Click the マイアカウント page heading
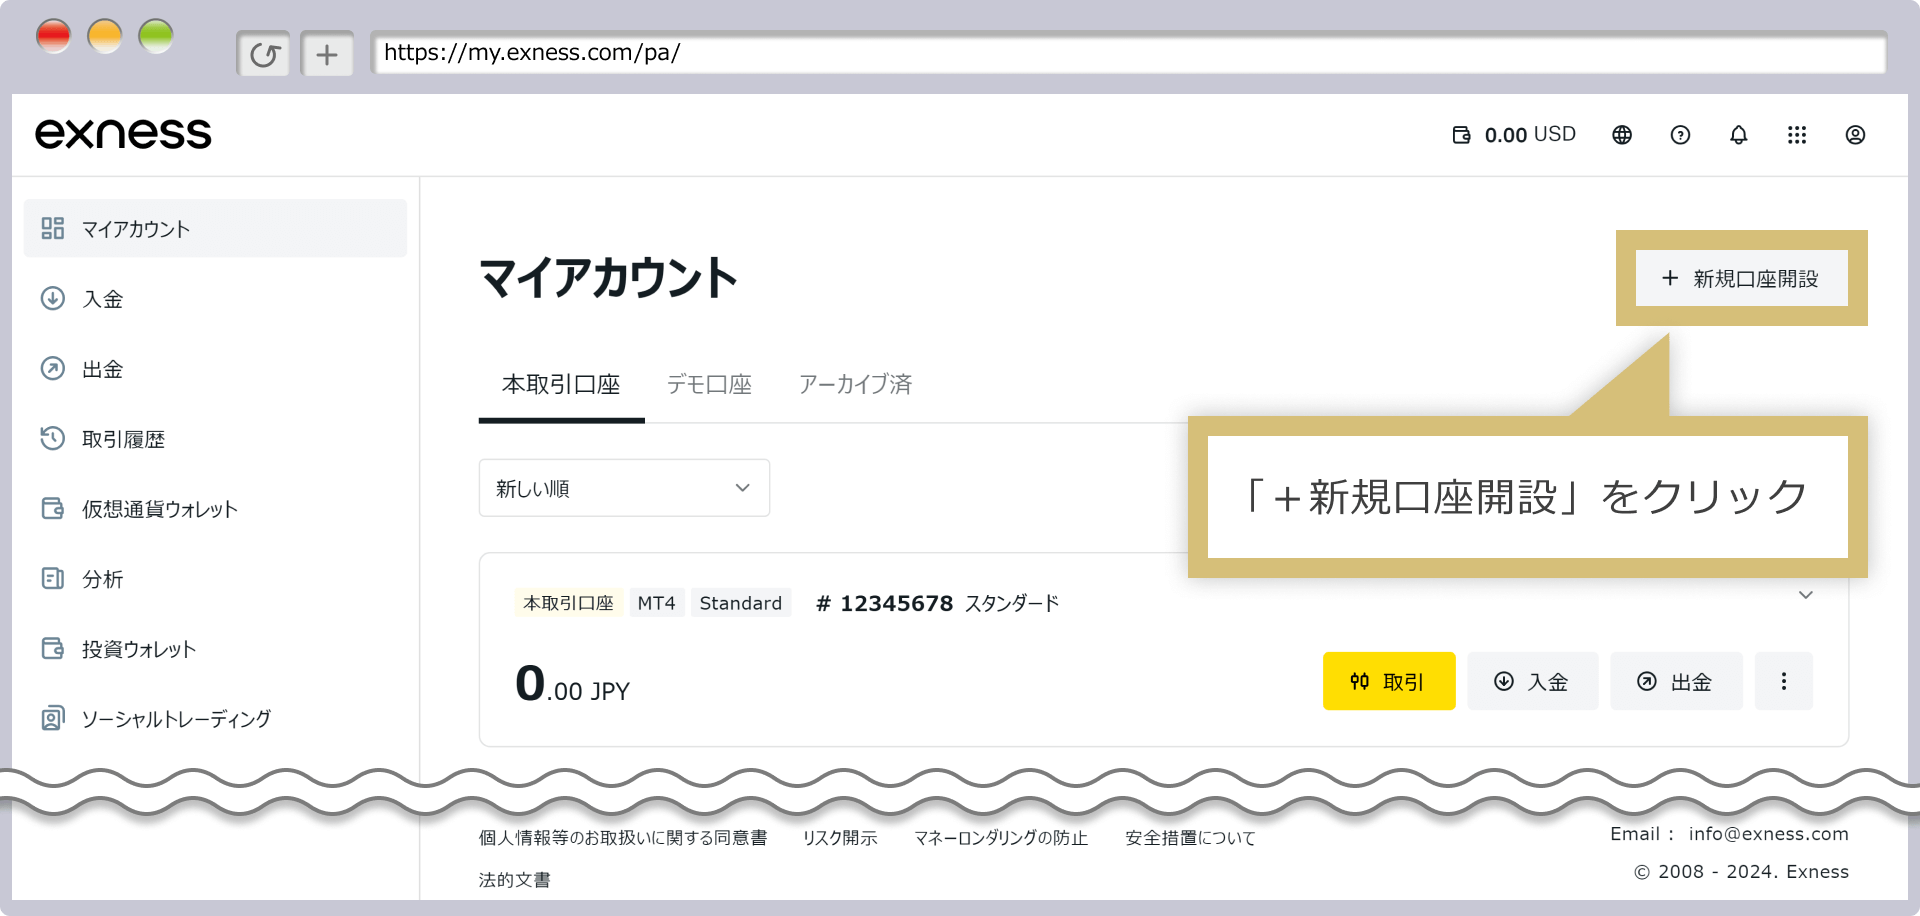Image resolution: width=1920 pixels, height=916 pixels. pyautogui.click(x=608, y=278)
